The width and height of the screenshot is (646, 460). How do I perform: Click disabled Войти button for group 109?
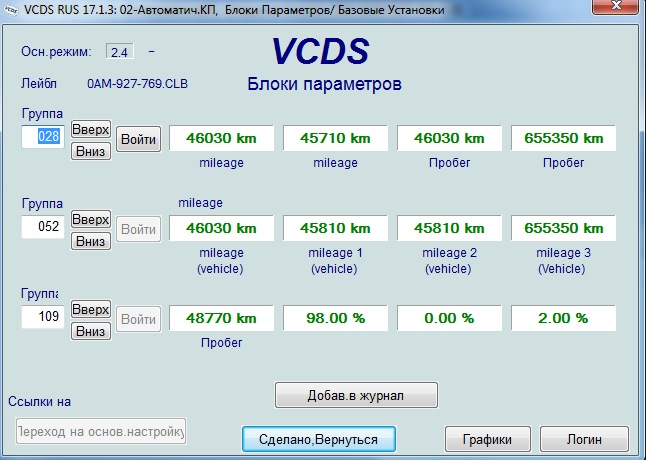pyautogui.click(x=138, y=319)
